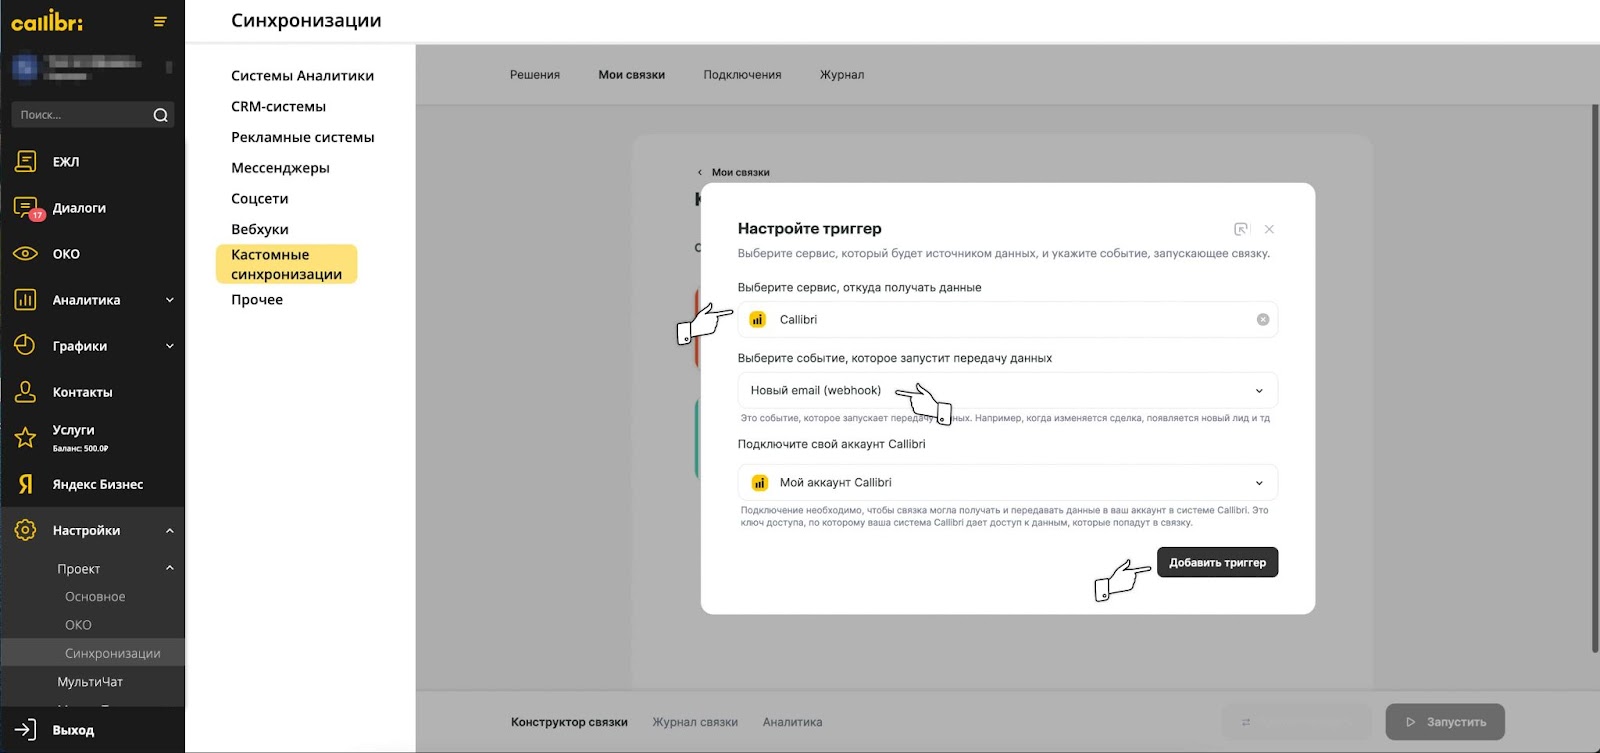Collapse the Настройки sidebar section

[170, 531]
